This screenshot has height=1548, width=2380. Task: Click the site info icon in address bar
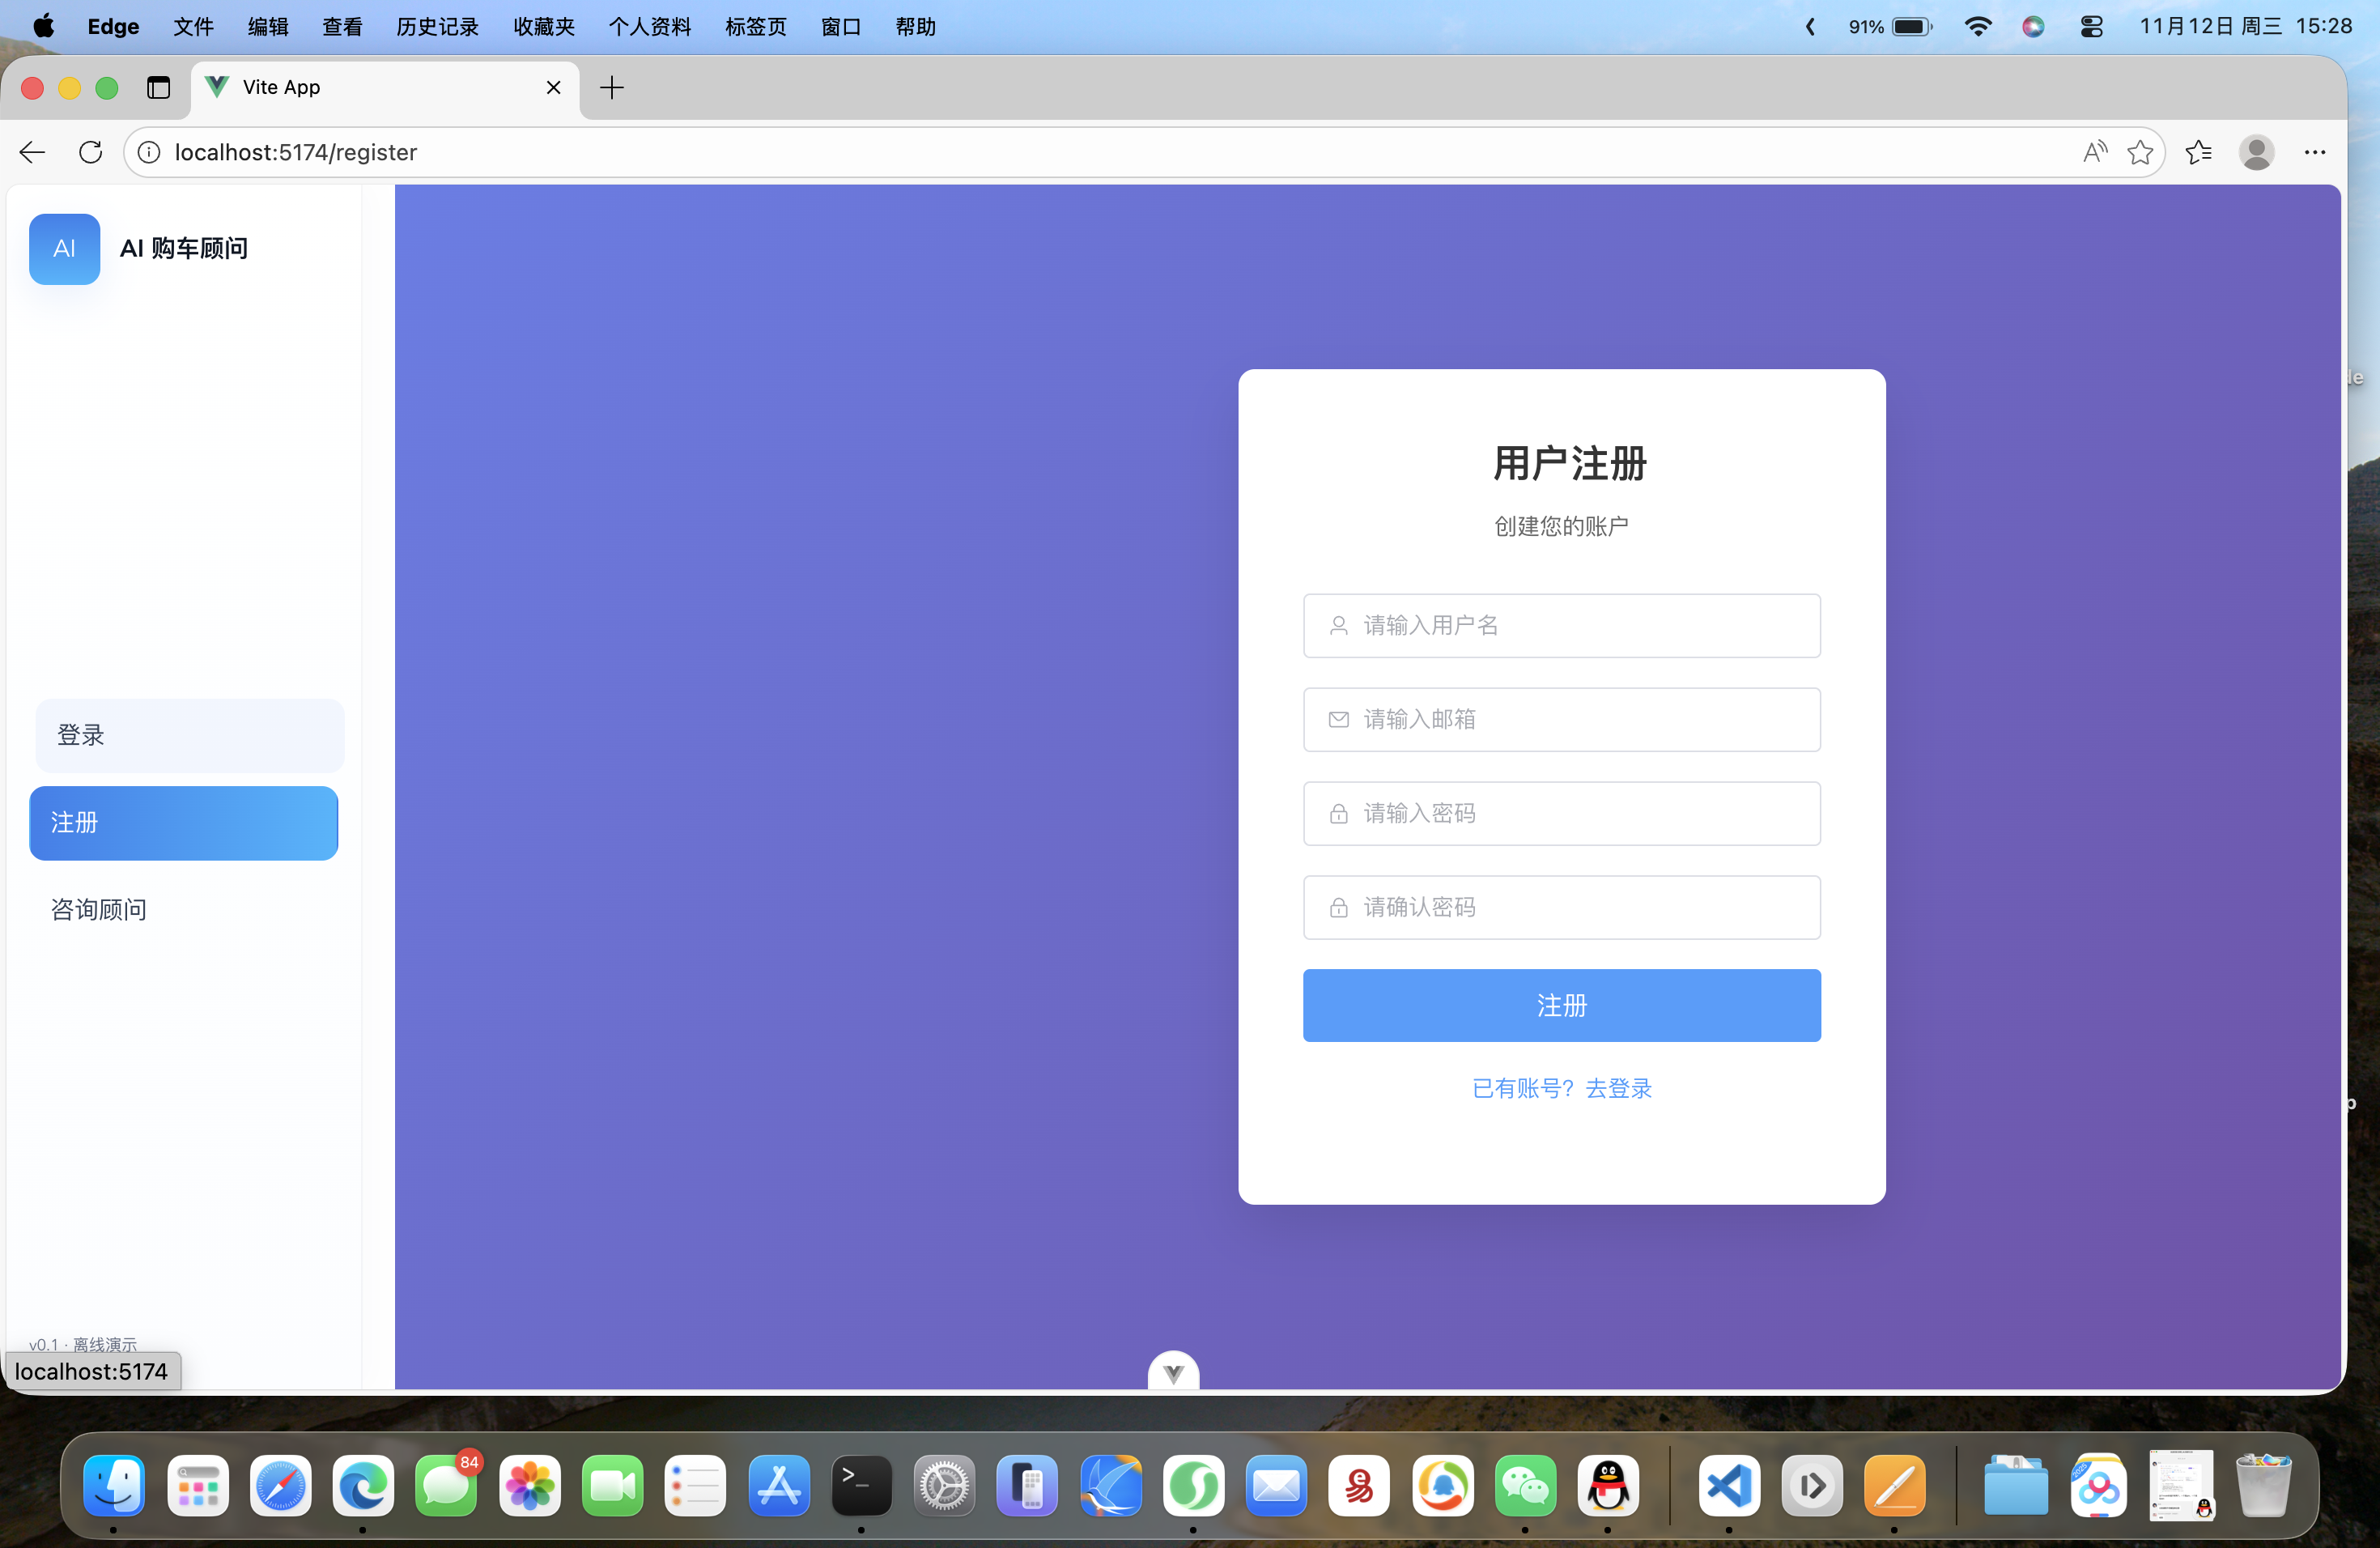coord(149,152)
